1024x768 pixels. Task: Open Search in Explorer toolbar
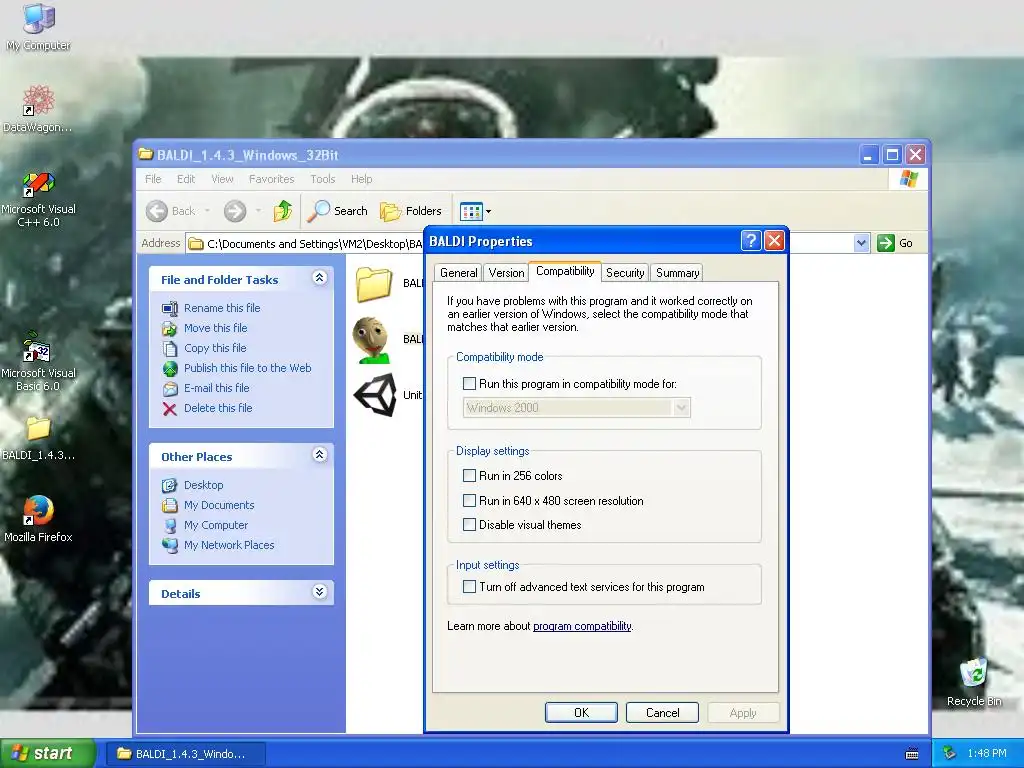point(338,211)
